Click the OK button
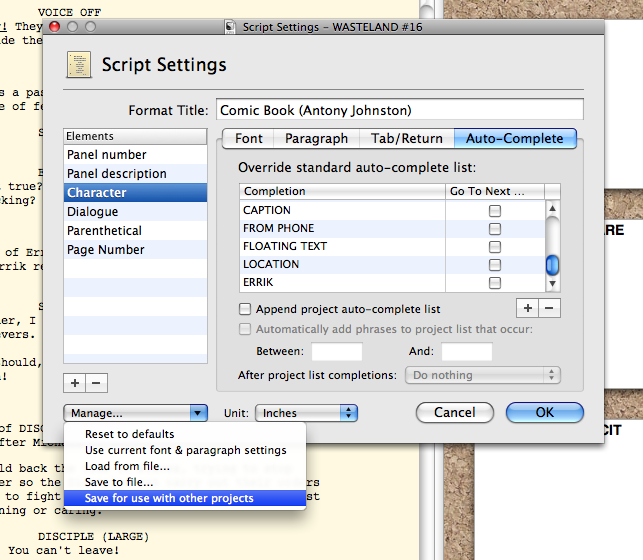Image resolution: width=643 pixels, height=560 pixels. (544, 412)
